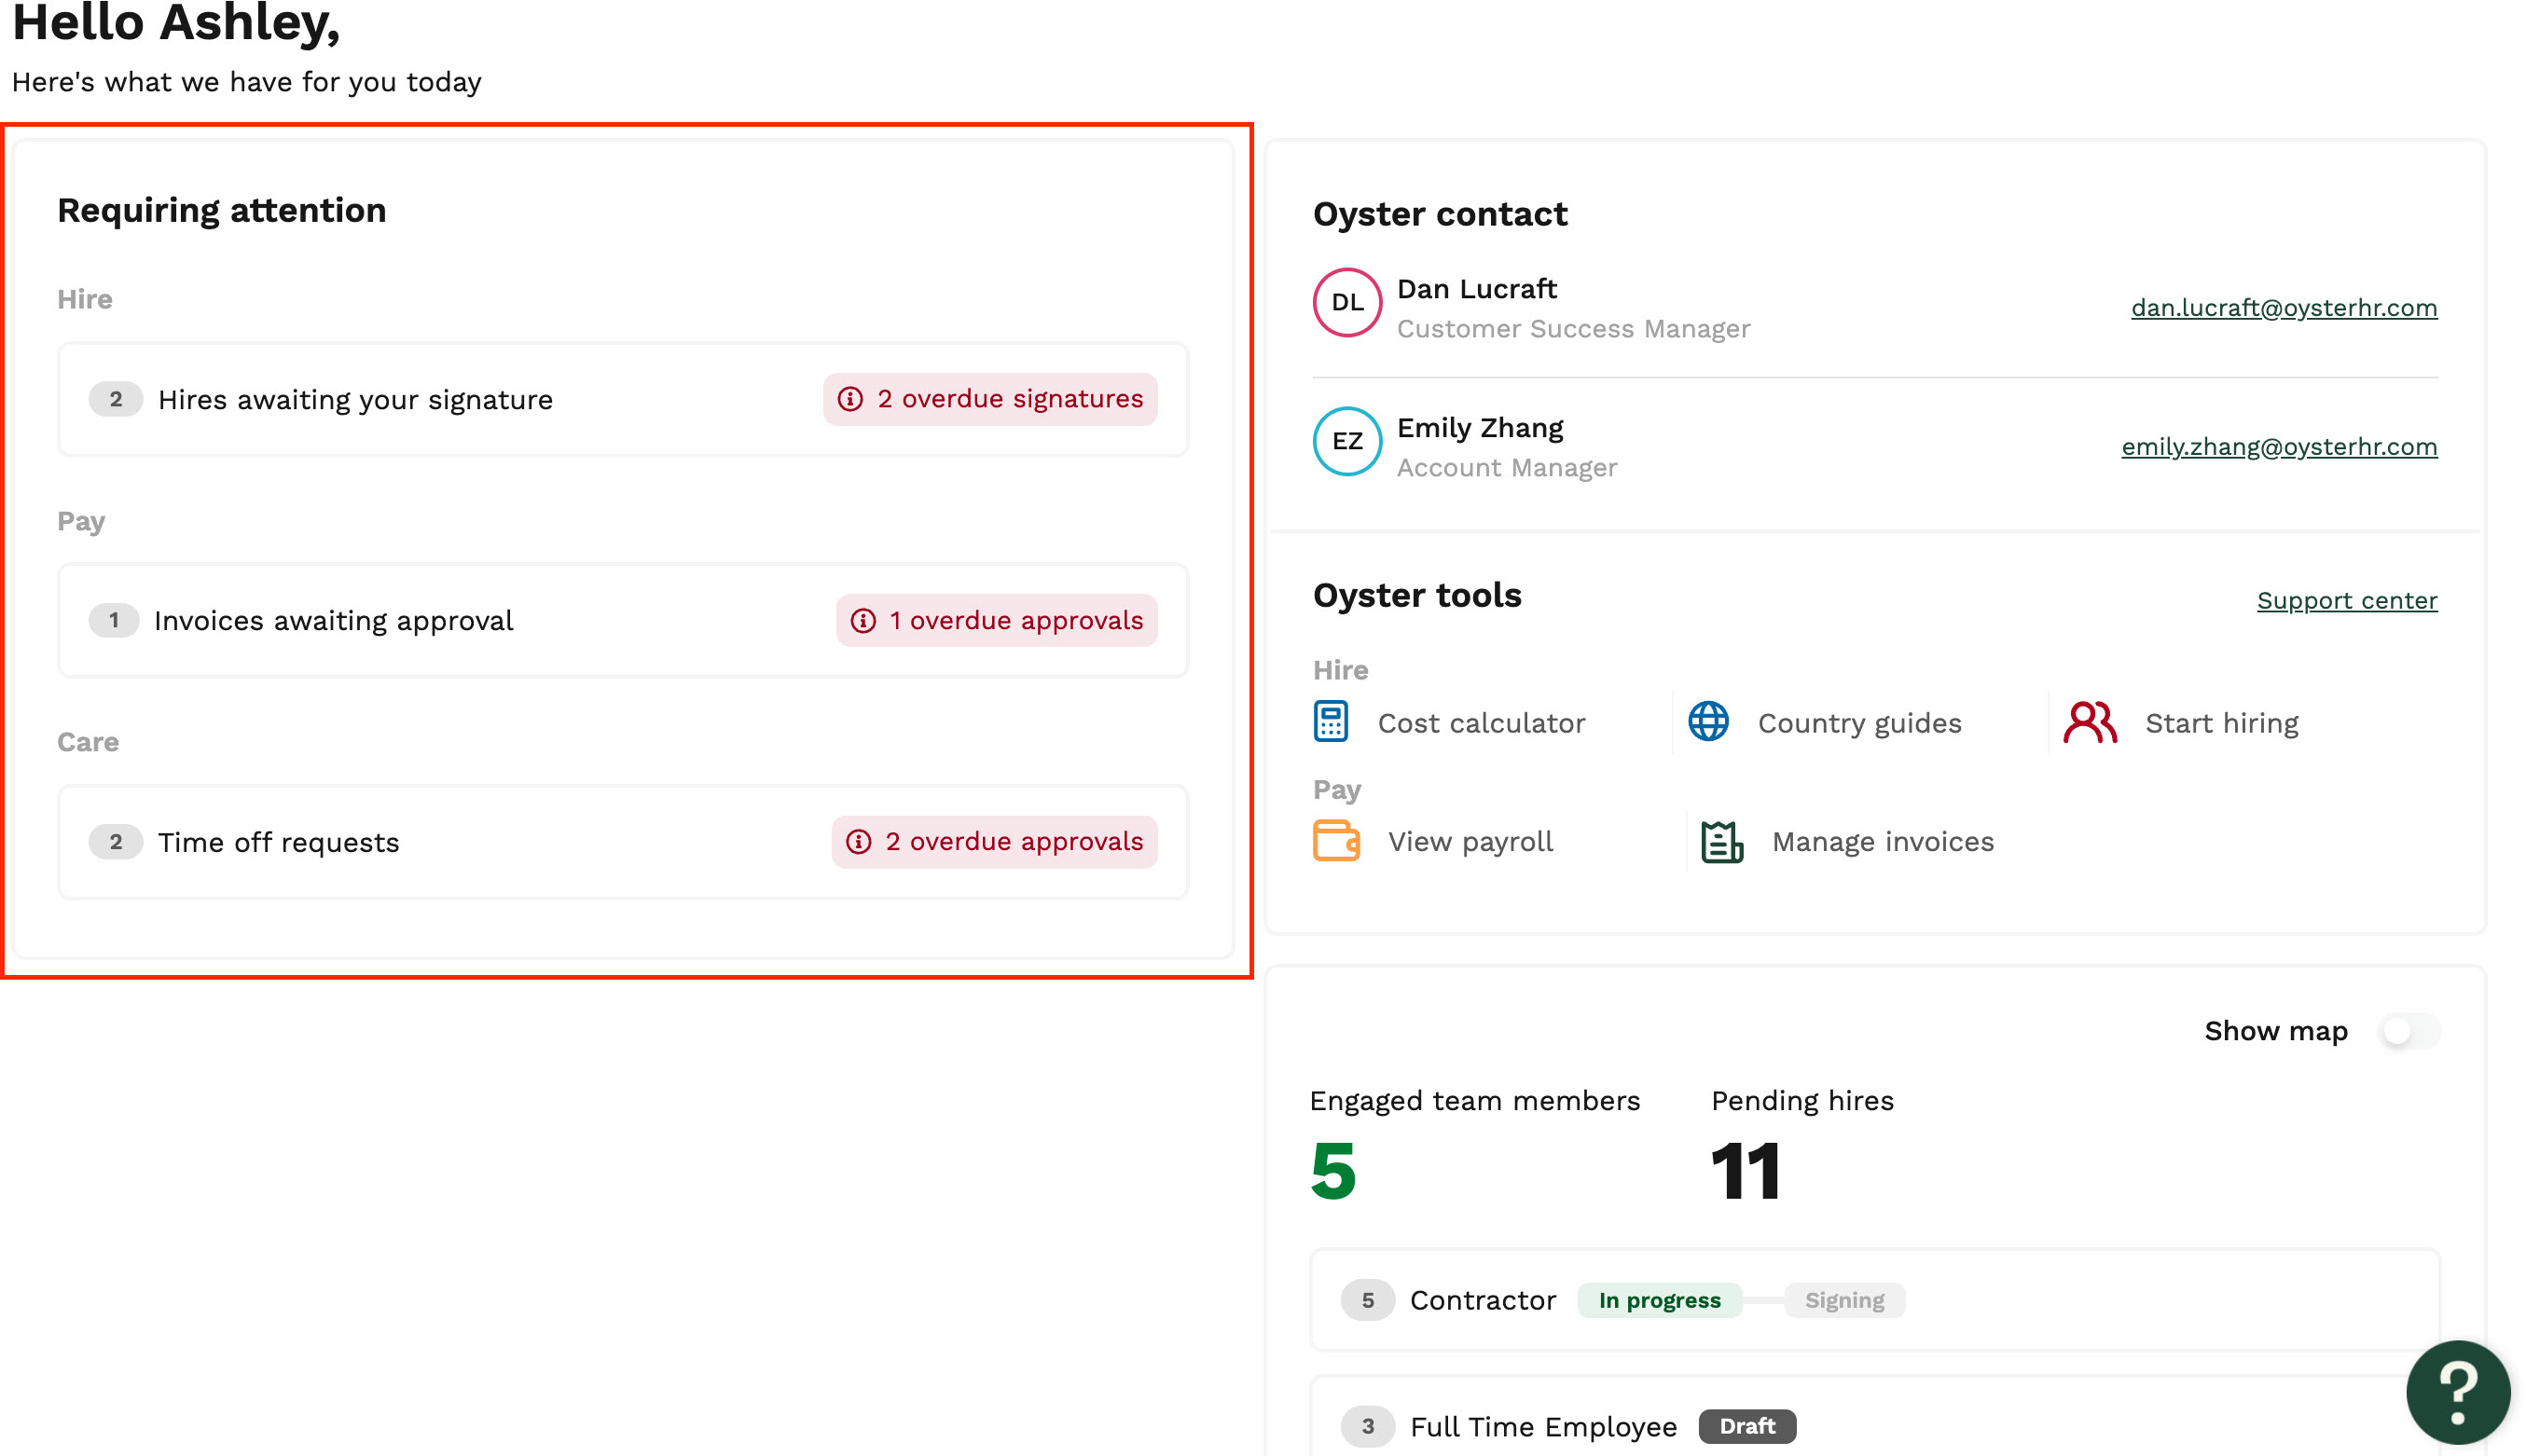Click the Signing status tag

click(1844, 1300)
